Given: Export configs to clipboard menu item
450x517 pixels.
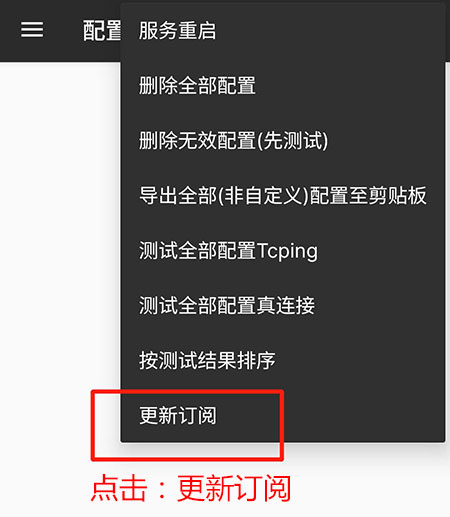Looking at the screenshot, I should [x=283, y=195].
